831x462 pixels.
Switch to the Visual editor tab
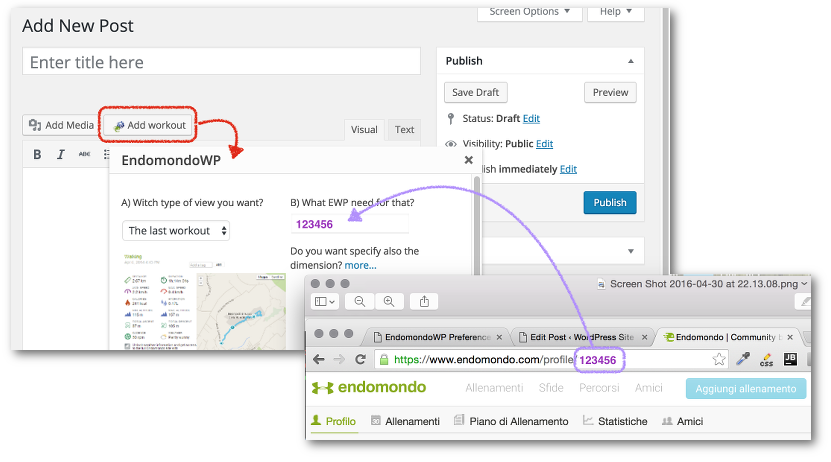point(364,130)
